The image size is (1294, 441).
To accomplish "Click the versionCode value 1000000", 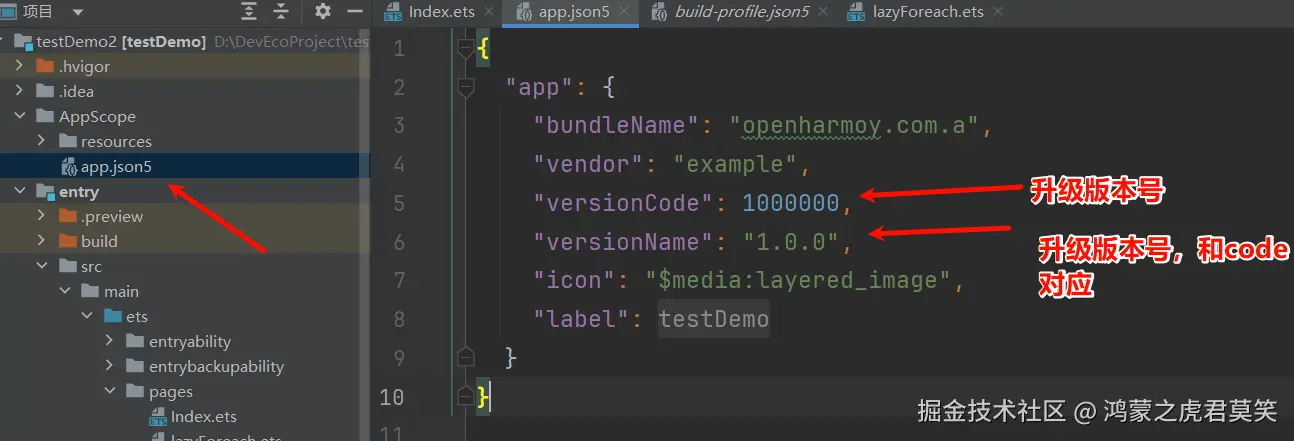I will [790, 203].
